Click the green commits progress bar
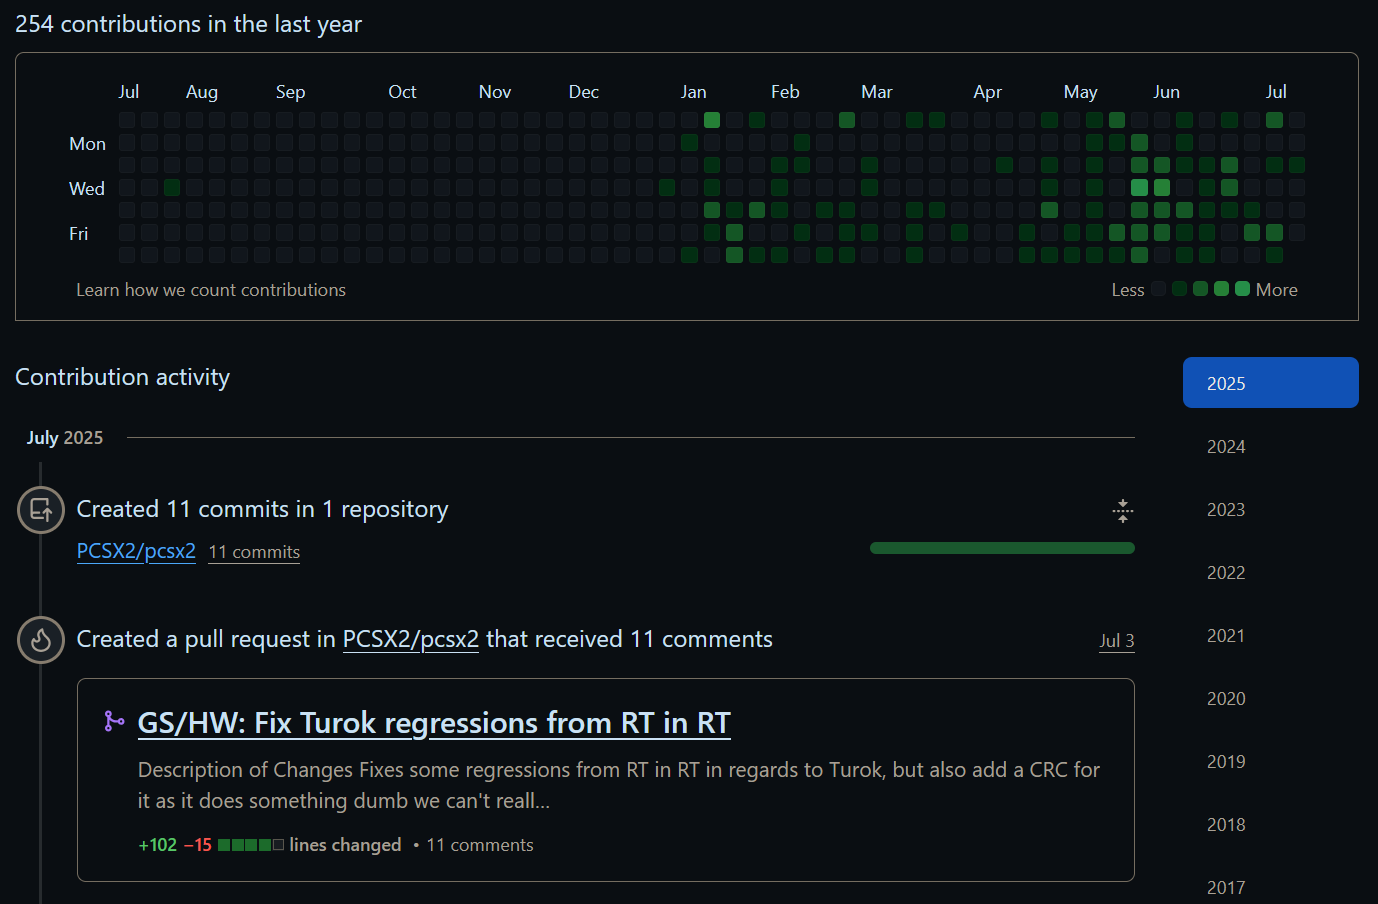Screen dimensions: 1378x904 pos(1002,548)
